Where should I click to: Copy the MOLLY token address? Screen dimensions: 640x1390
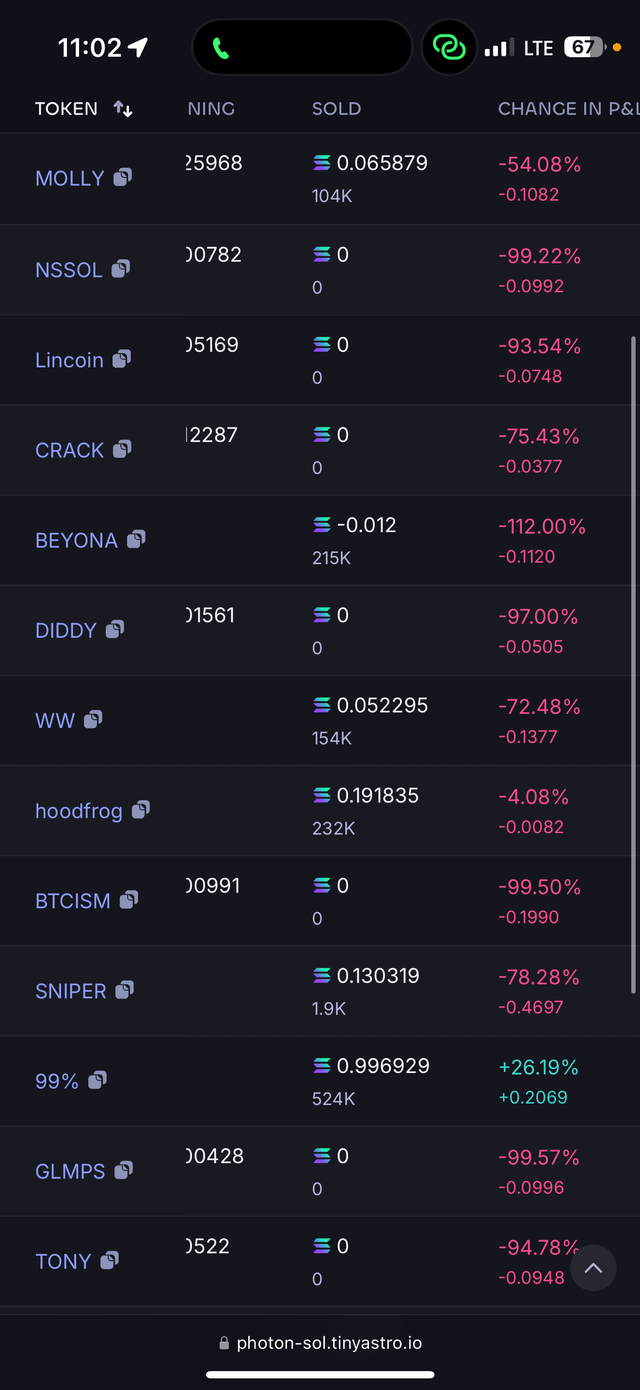point(122,177)
